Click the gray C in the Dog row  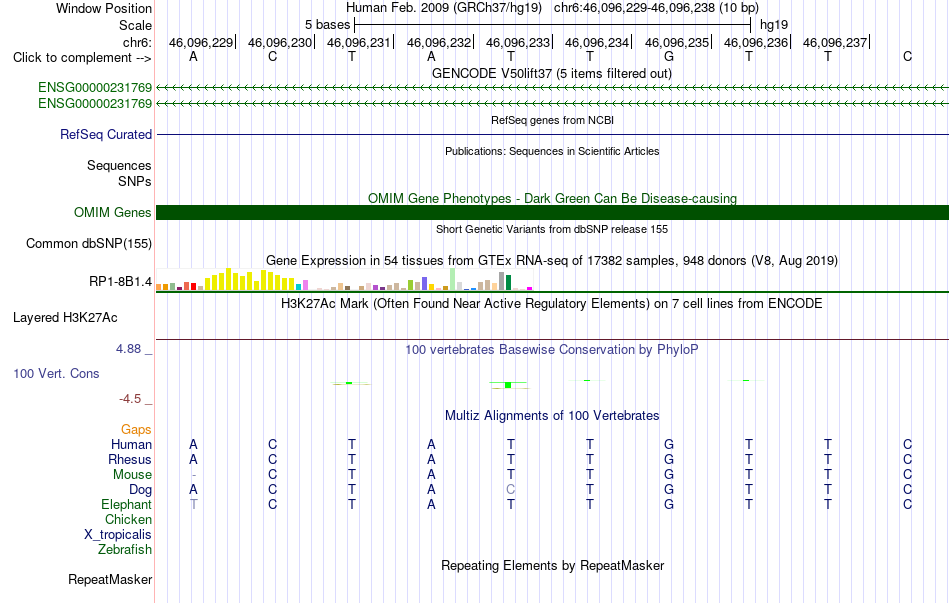(511, 490)
